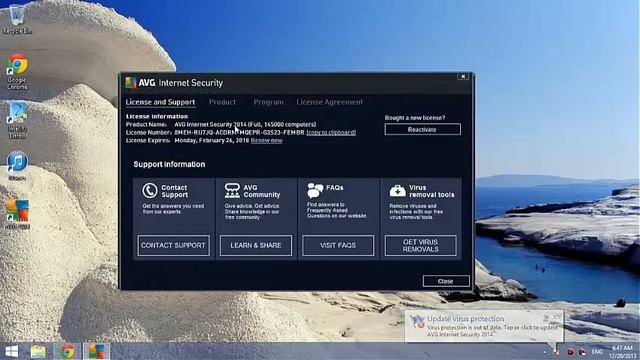
Task: Click the license expiry date text
Action: [211, 140]
